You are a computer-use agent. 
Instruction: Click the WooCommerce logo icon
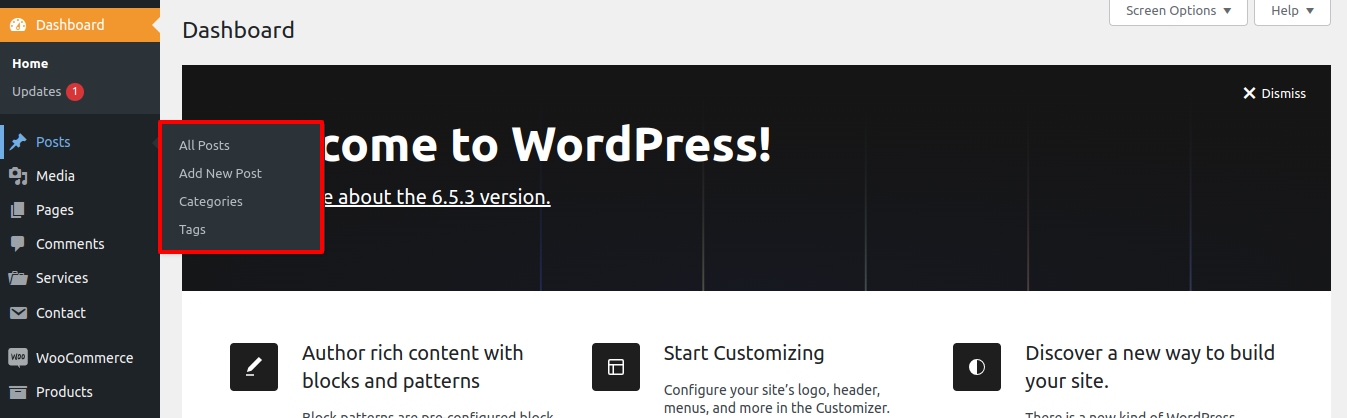18,358
